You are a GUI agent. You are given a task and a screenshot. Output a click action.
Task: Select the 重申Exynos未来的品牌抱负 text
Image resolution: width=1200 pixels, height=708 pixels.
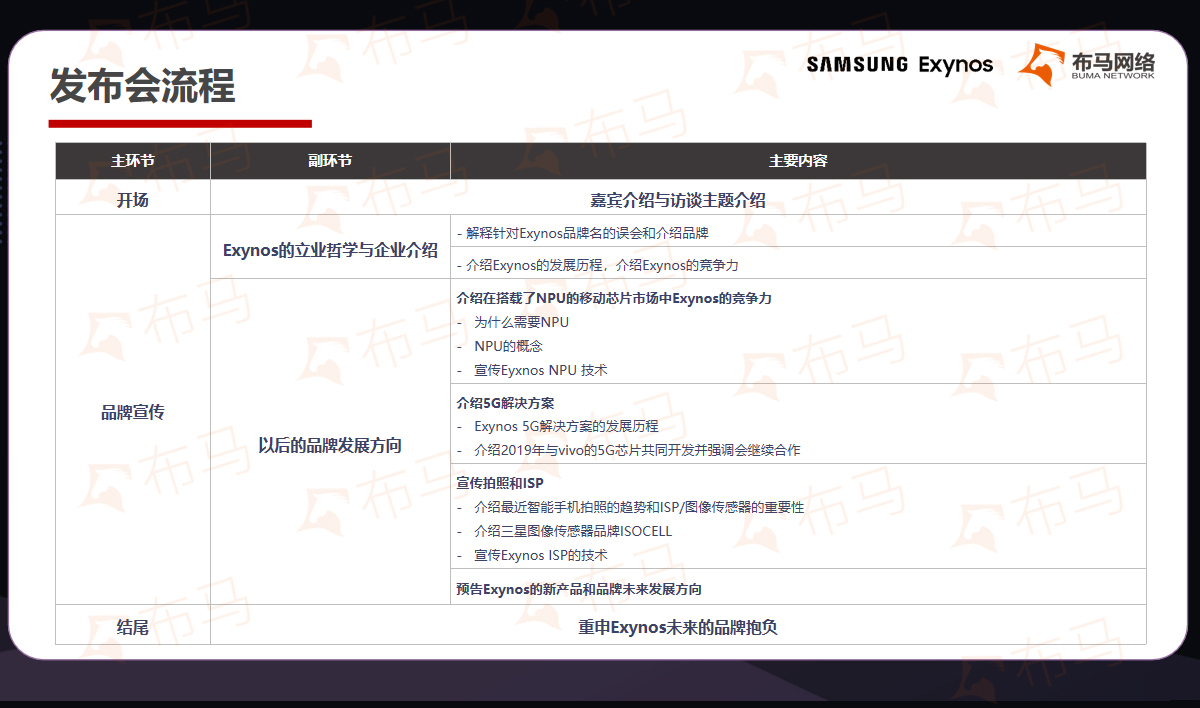(x=678, y=628)
